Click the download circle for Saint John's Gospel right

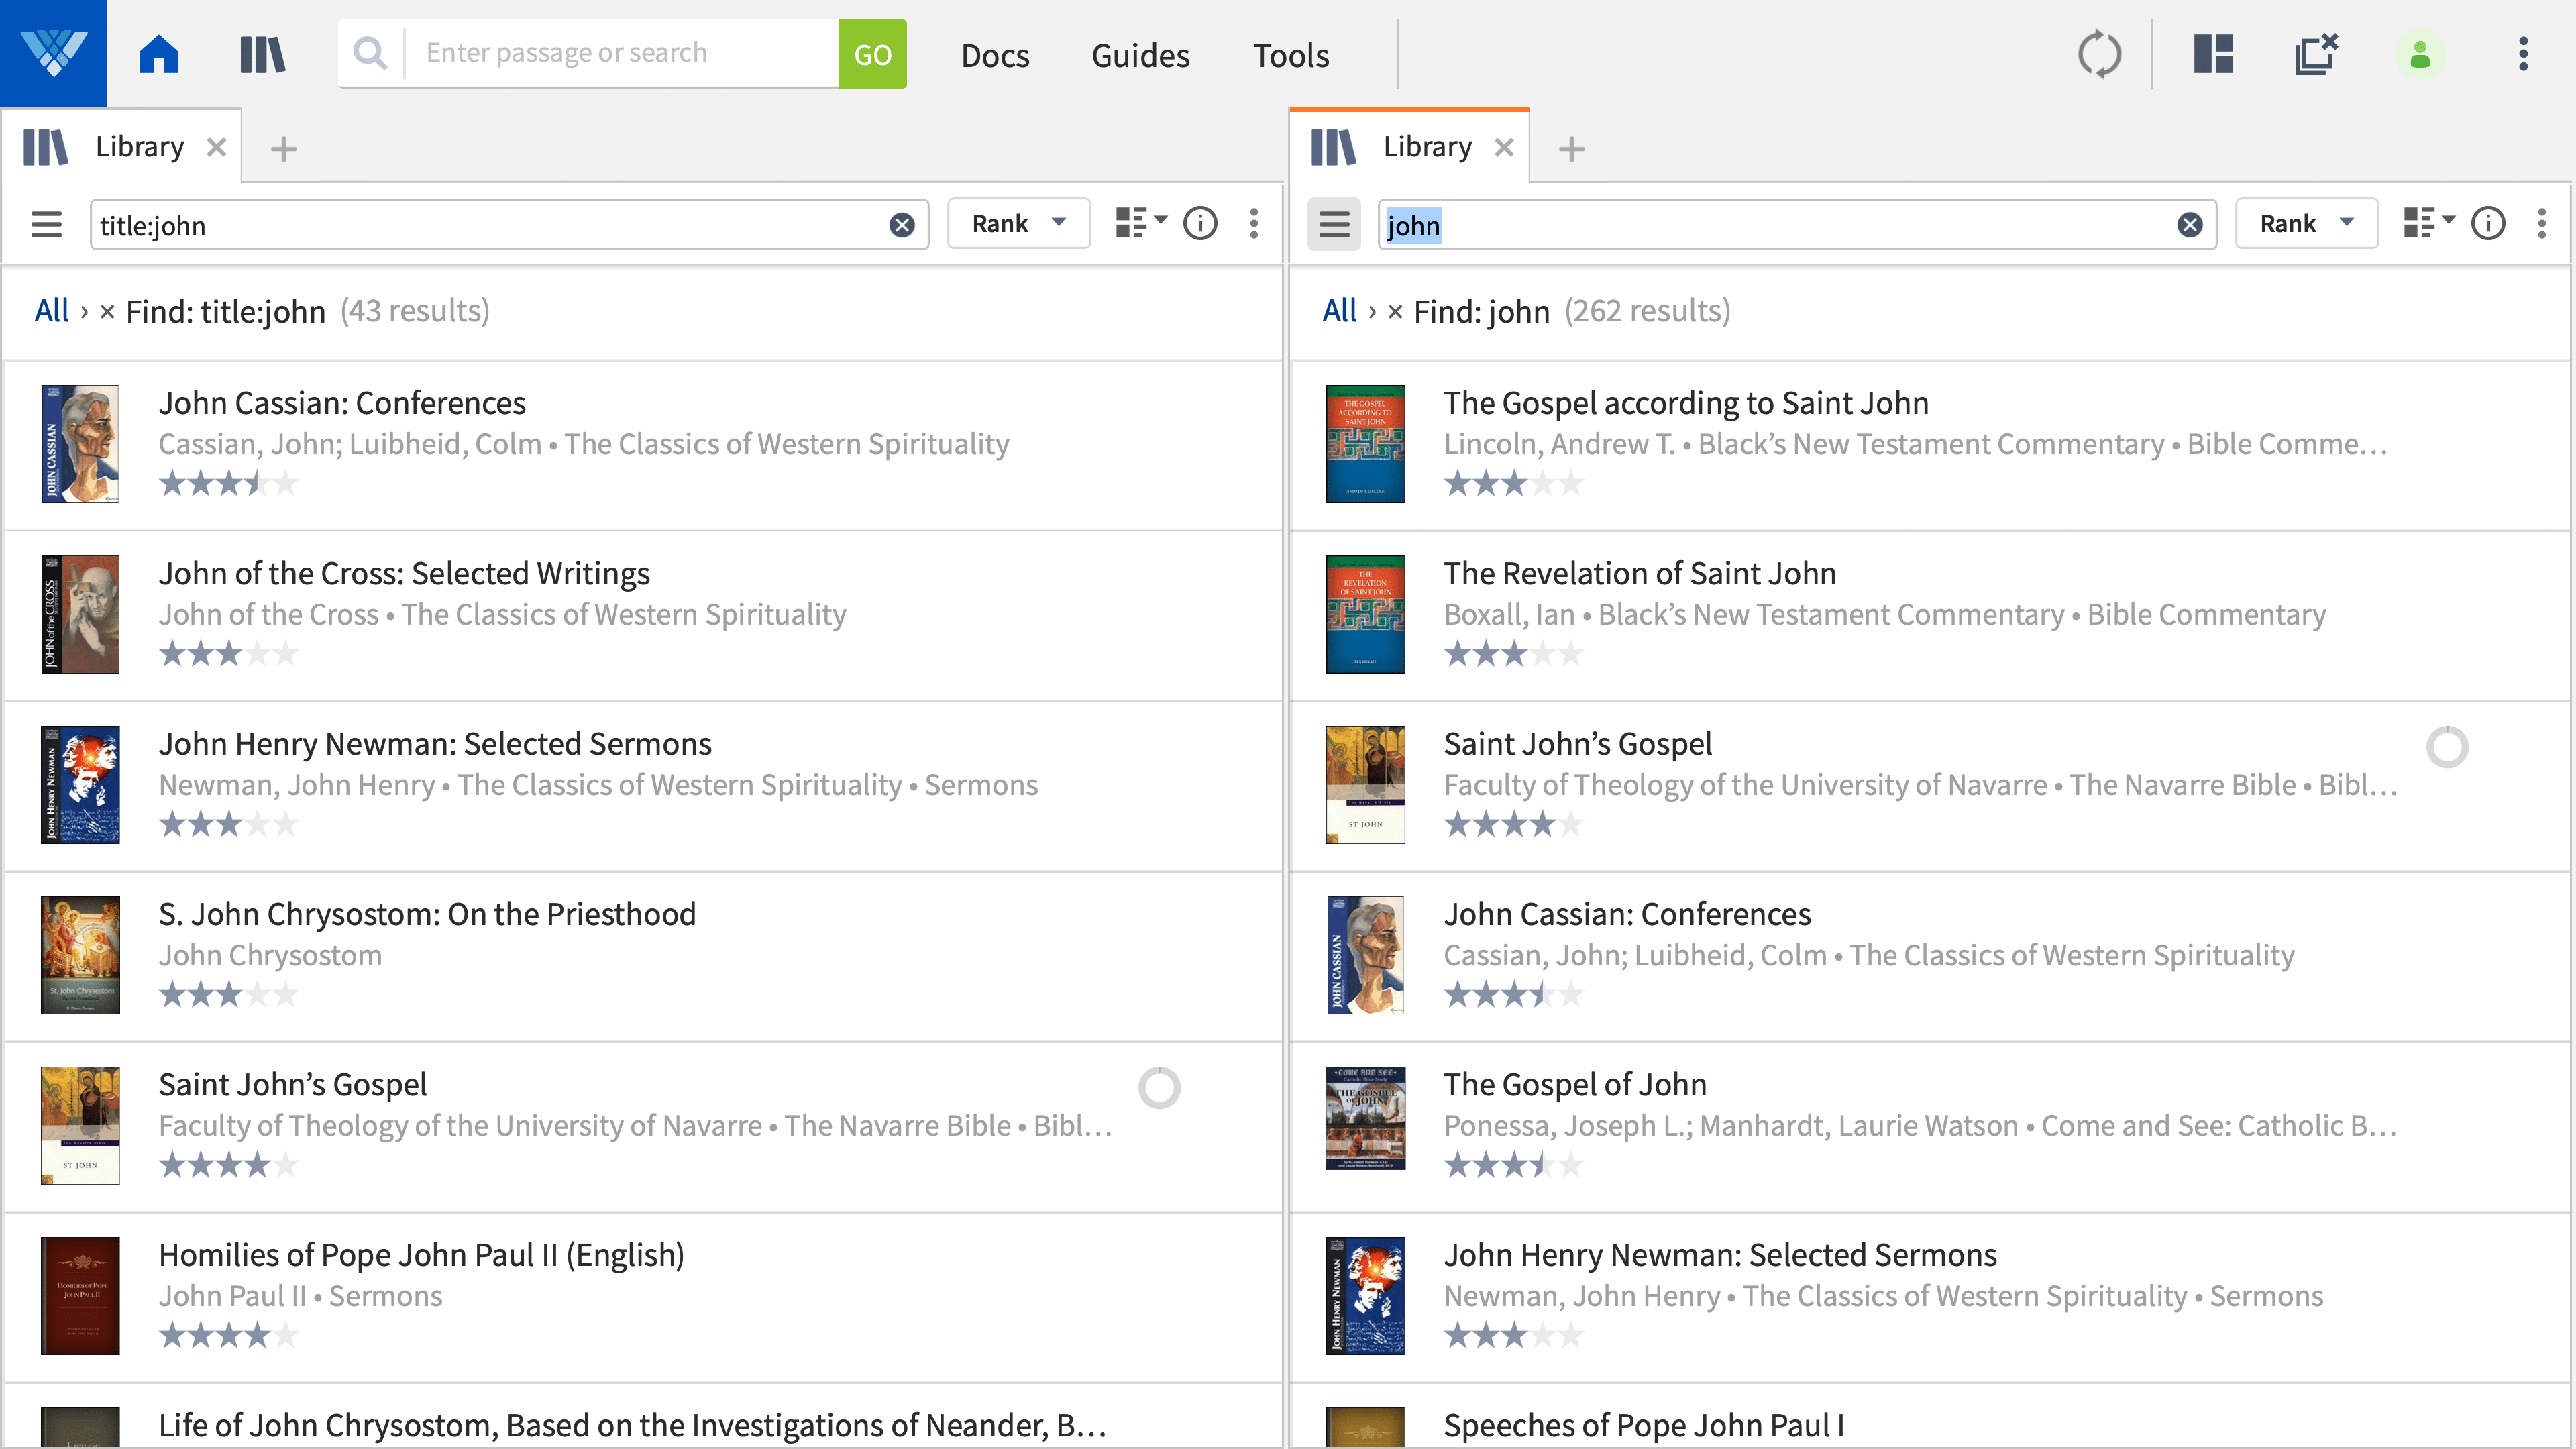[x=2447, y=747]
